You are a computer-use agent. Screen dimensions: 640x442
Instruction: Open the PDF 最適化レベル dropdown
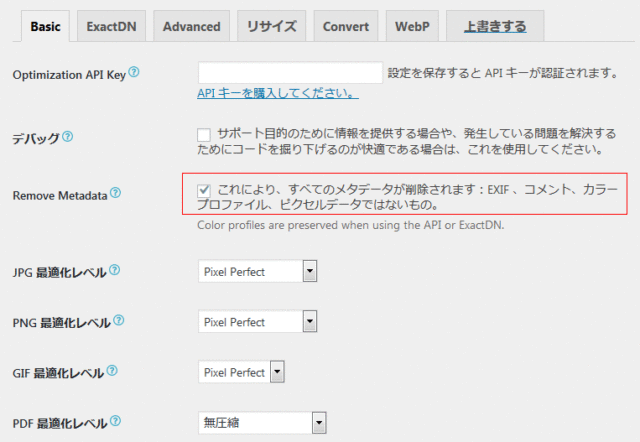tap(264, 423)
